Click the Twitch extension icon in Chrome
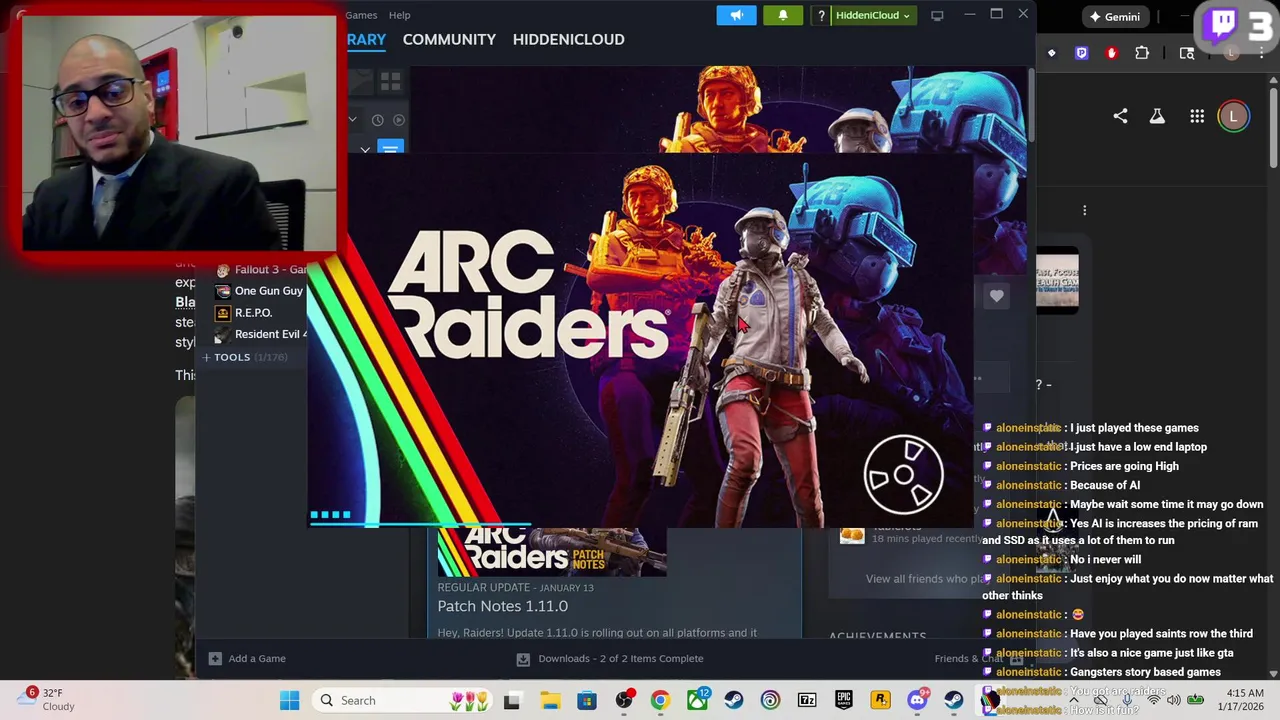 coord(1081,53)
